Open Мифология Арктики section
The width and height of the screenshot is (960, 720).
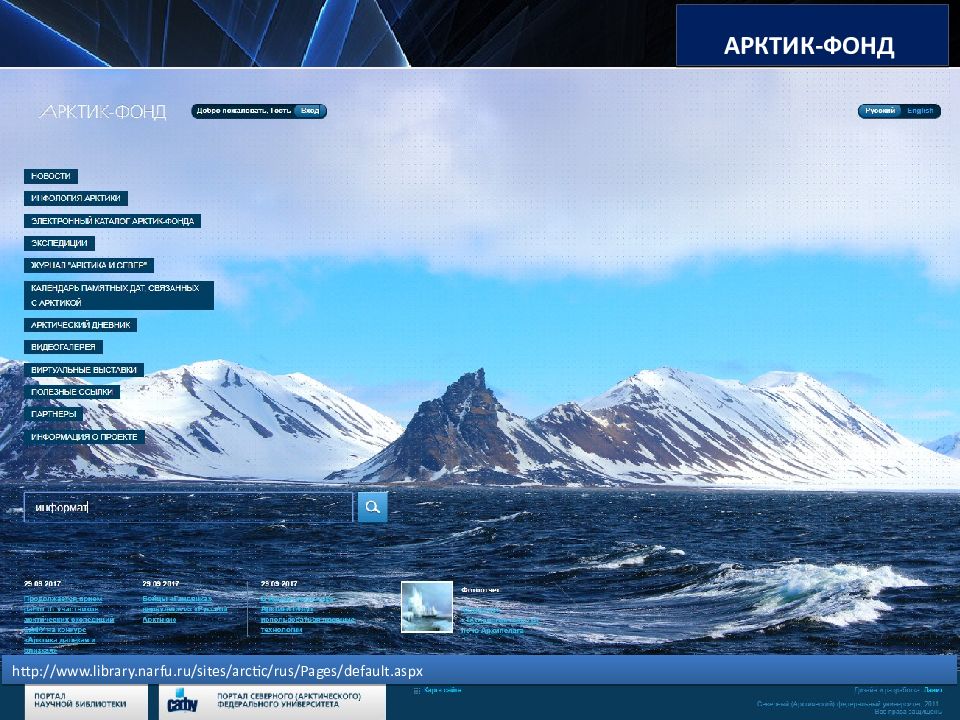(76, 198)
